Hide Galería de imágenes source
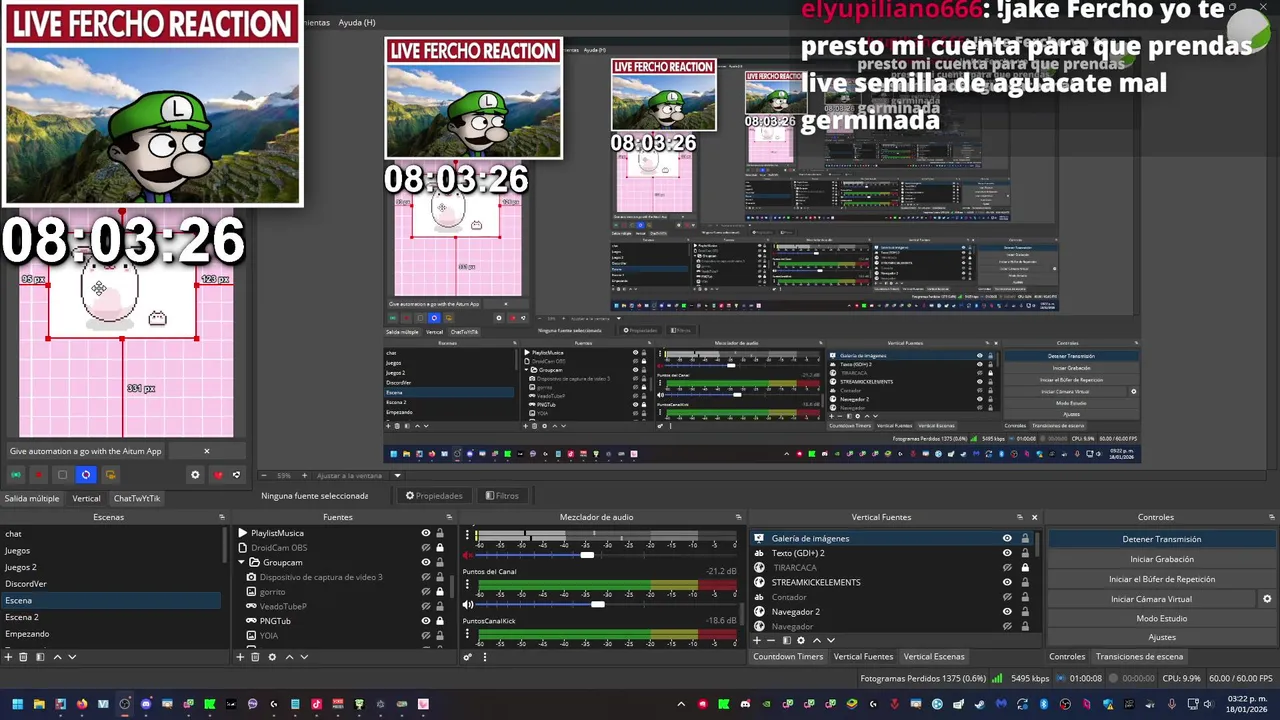 tap(1007, 538)
